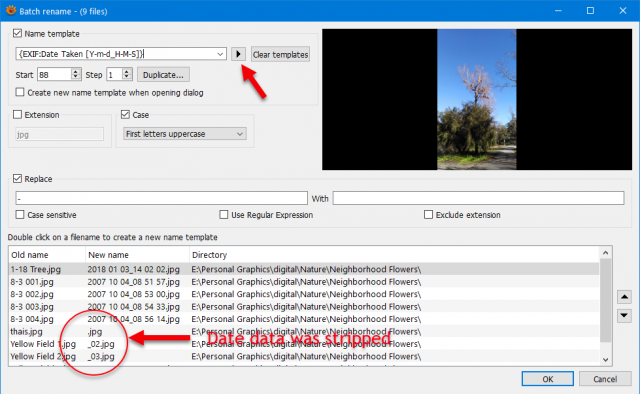Move selected file up with arrow button
Image resolution: width=640 pixels, height=394 pixels.
click(624, 297)
